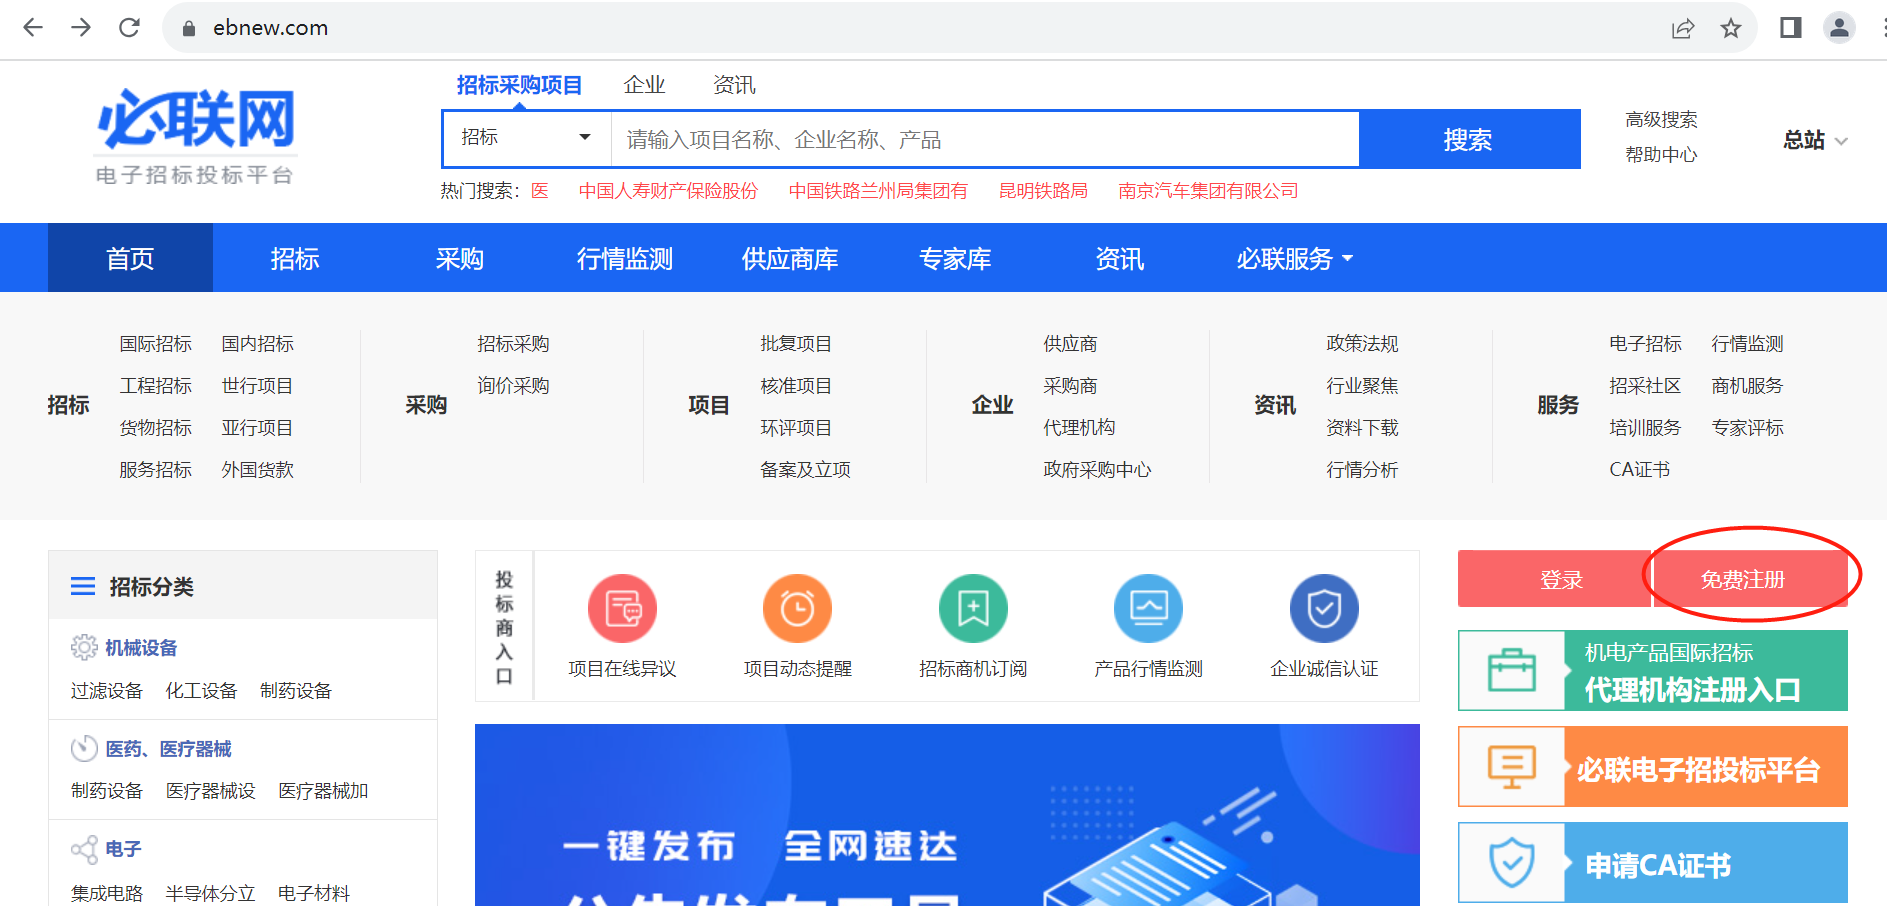Click the 招标商机订阅 green bookmark icon
Image resolution: width=1887 pixels, height=906 pixels.
click(x=973, y=608)
